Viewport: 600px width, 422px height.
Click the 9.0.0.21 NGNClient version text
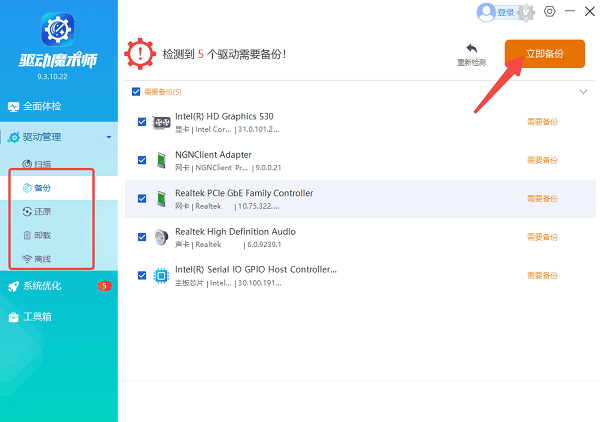[x=268, y=168]
